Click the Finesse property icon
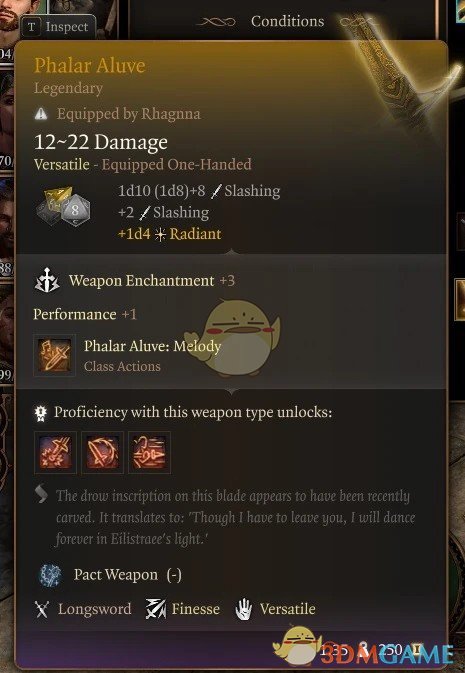This screenshot has width=465, height=673. coord(155,609)
